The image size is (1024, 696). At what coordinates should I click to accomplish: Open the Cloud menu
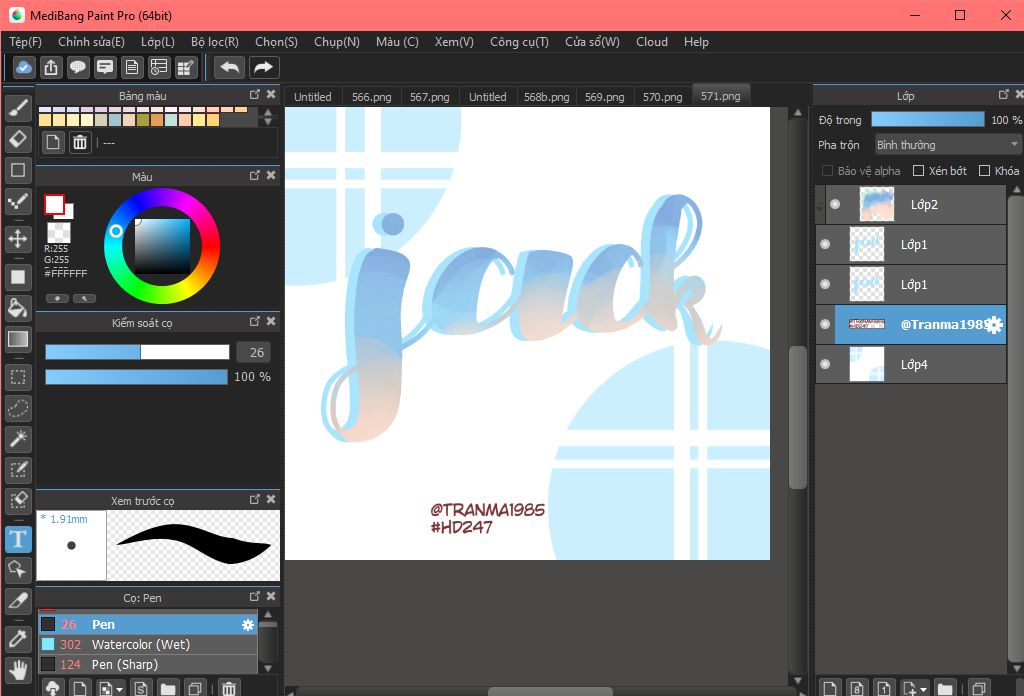(652, 42)
